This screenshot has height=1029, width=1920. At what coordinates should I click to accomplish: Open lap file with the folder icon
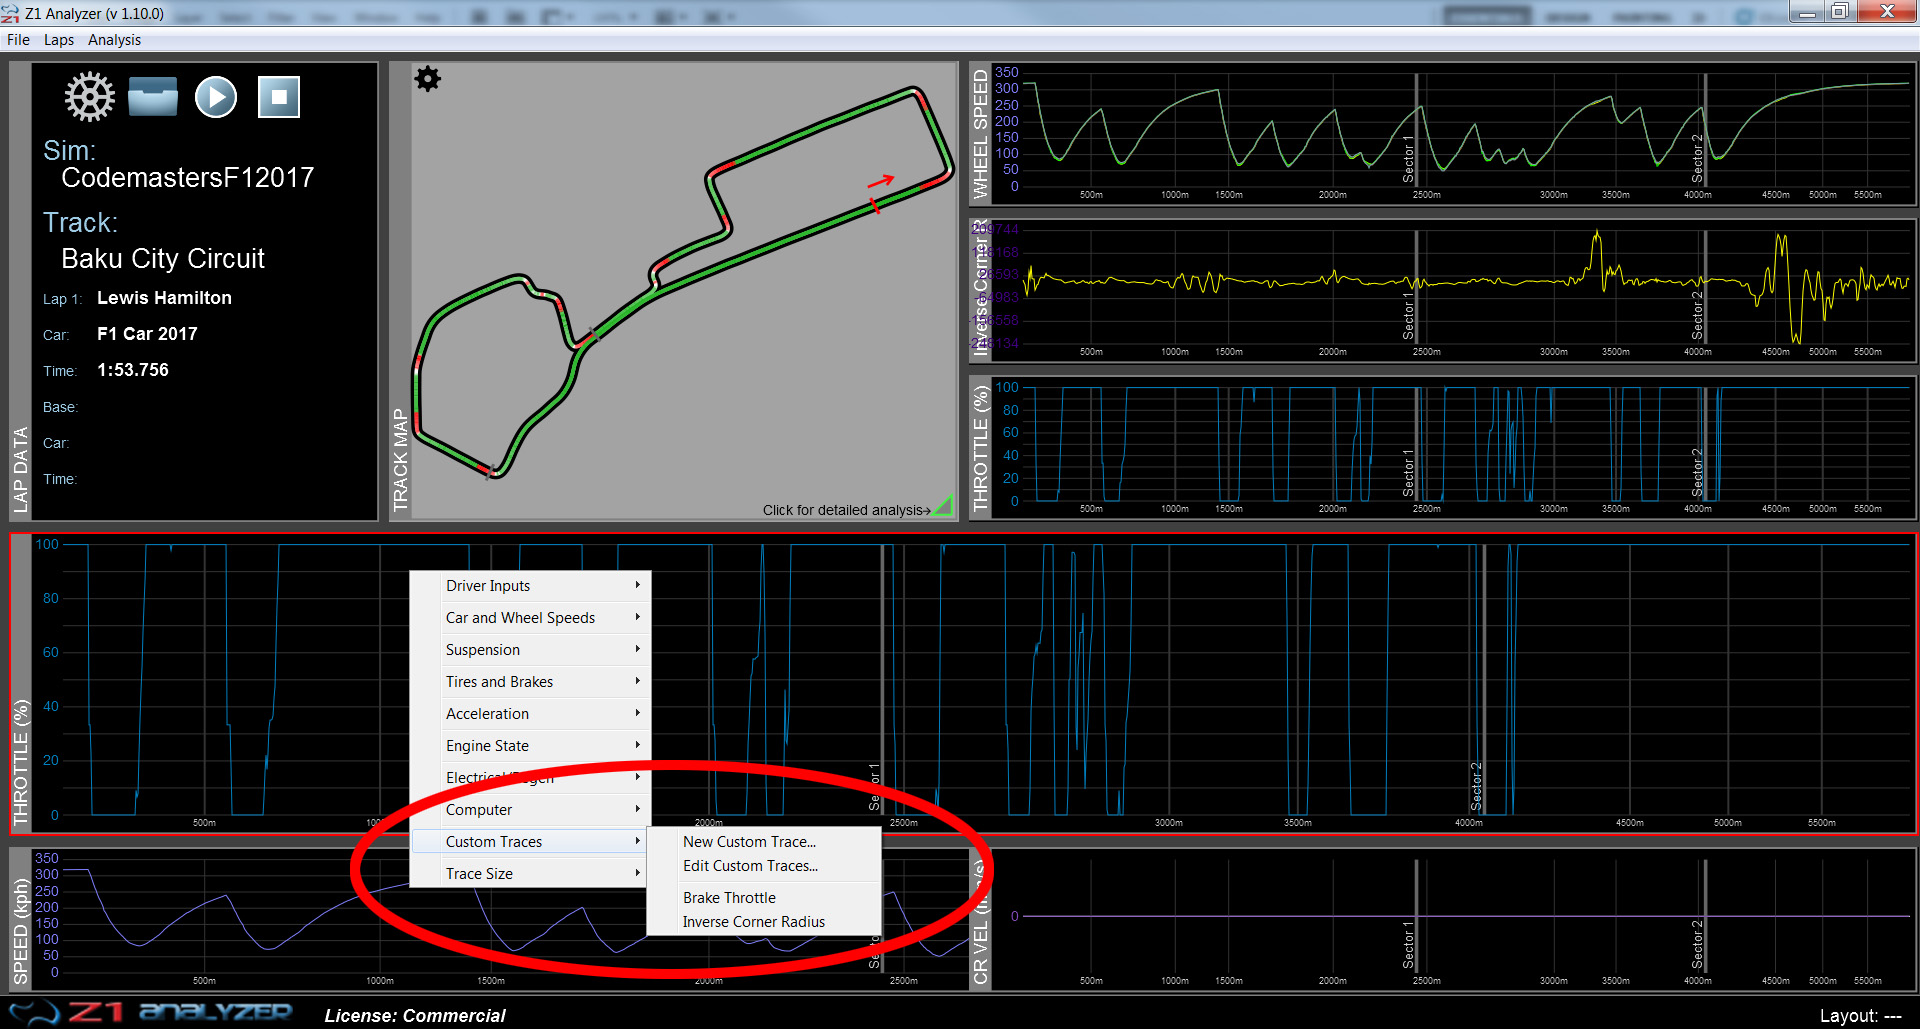tap(153, 97)
